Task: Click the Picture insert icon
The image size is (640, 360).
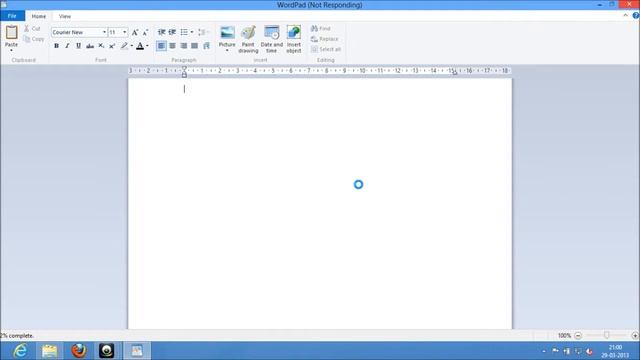Action: coord(227,33)
